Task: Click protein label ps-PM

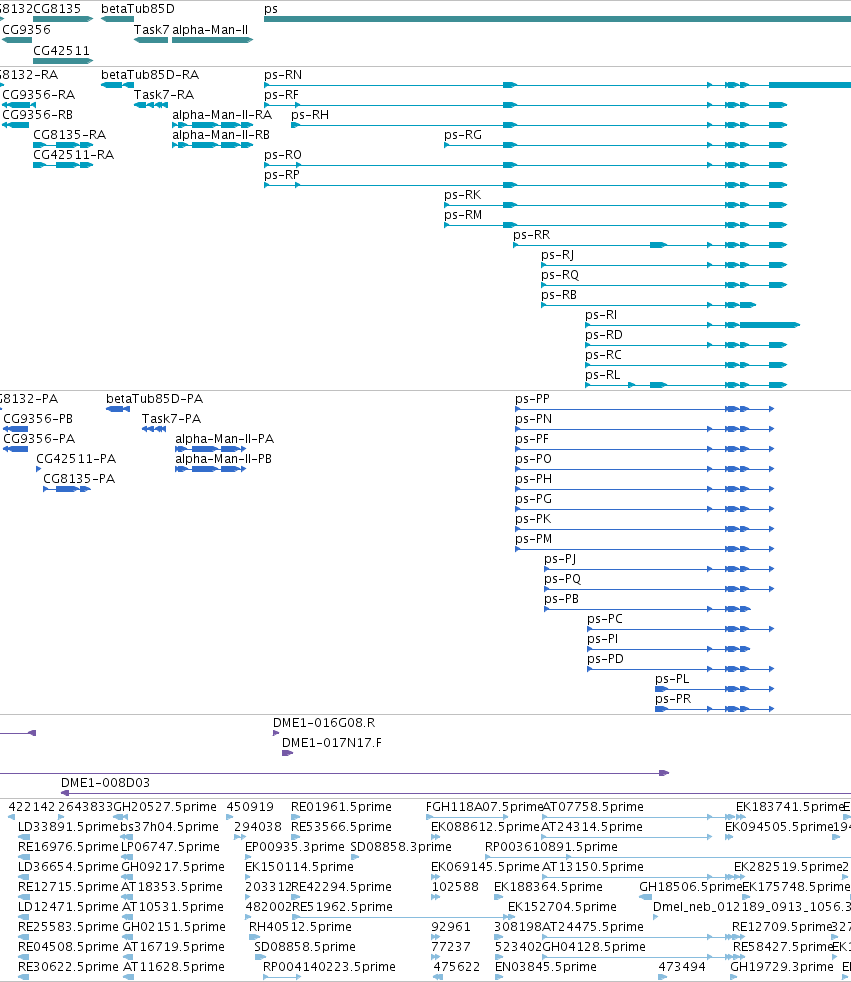Action: coord(534,539)
